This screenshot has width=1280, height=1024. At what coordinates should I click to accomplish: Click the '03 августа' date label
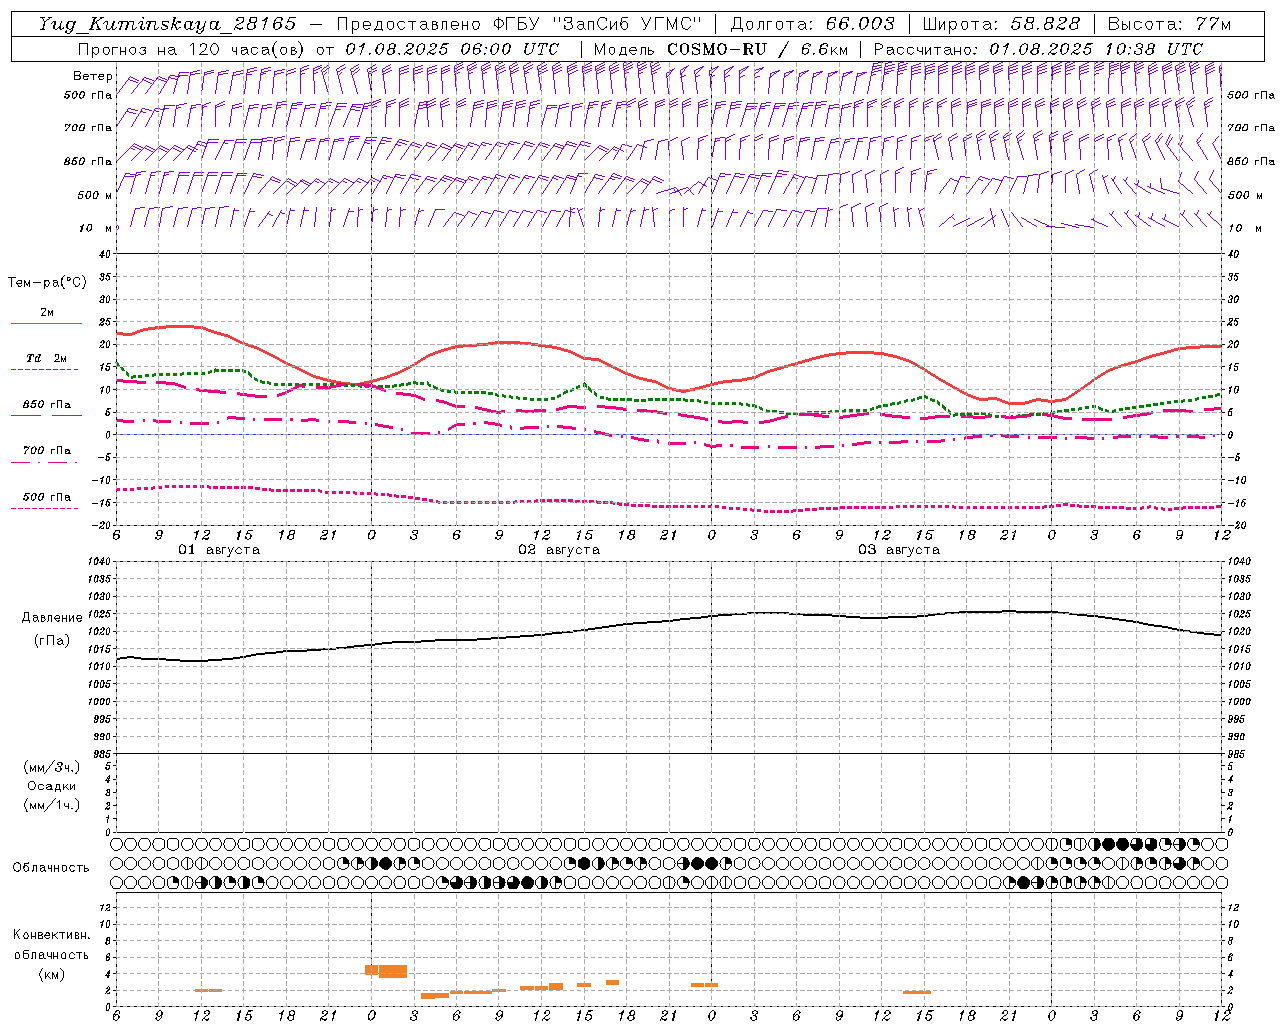point(899,550)
